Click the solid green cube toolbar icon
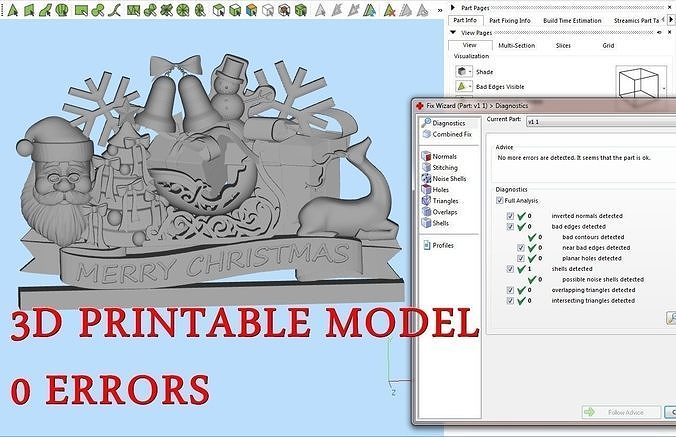This screenshot has width=676, height=437. point(300,9)
